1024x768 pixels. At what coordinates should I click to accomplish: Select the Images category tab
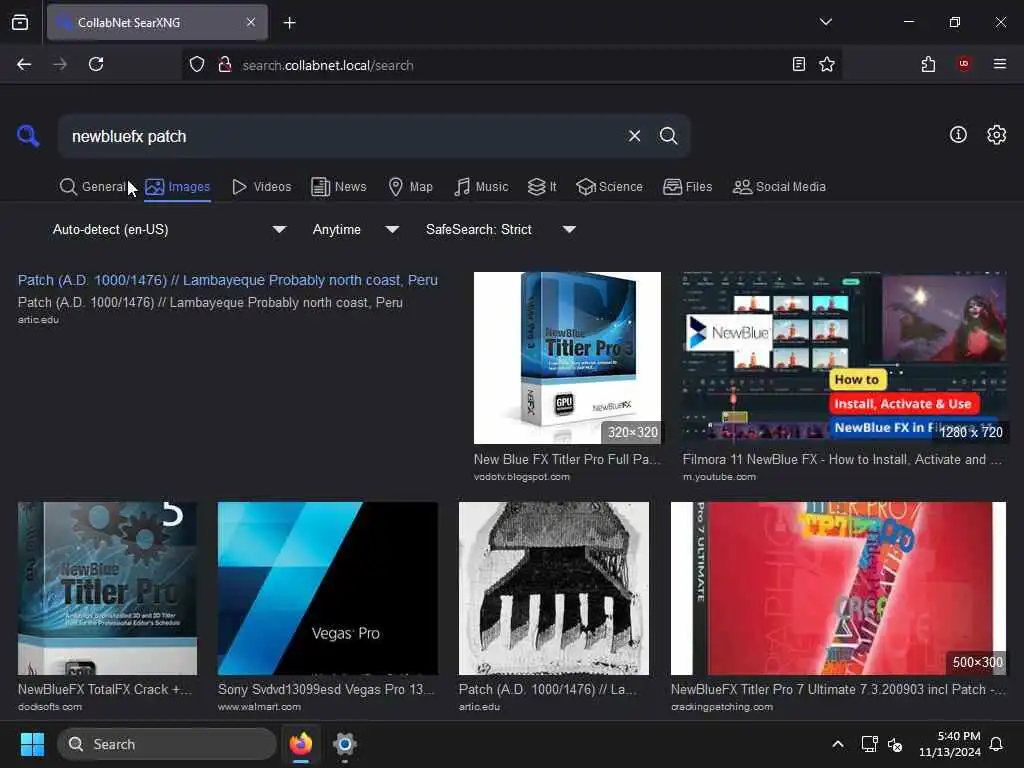pyautogui.click(x=178, y=187)
